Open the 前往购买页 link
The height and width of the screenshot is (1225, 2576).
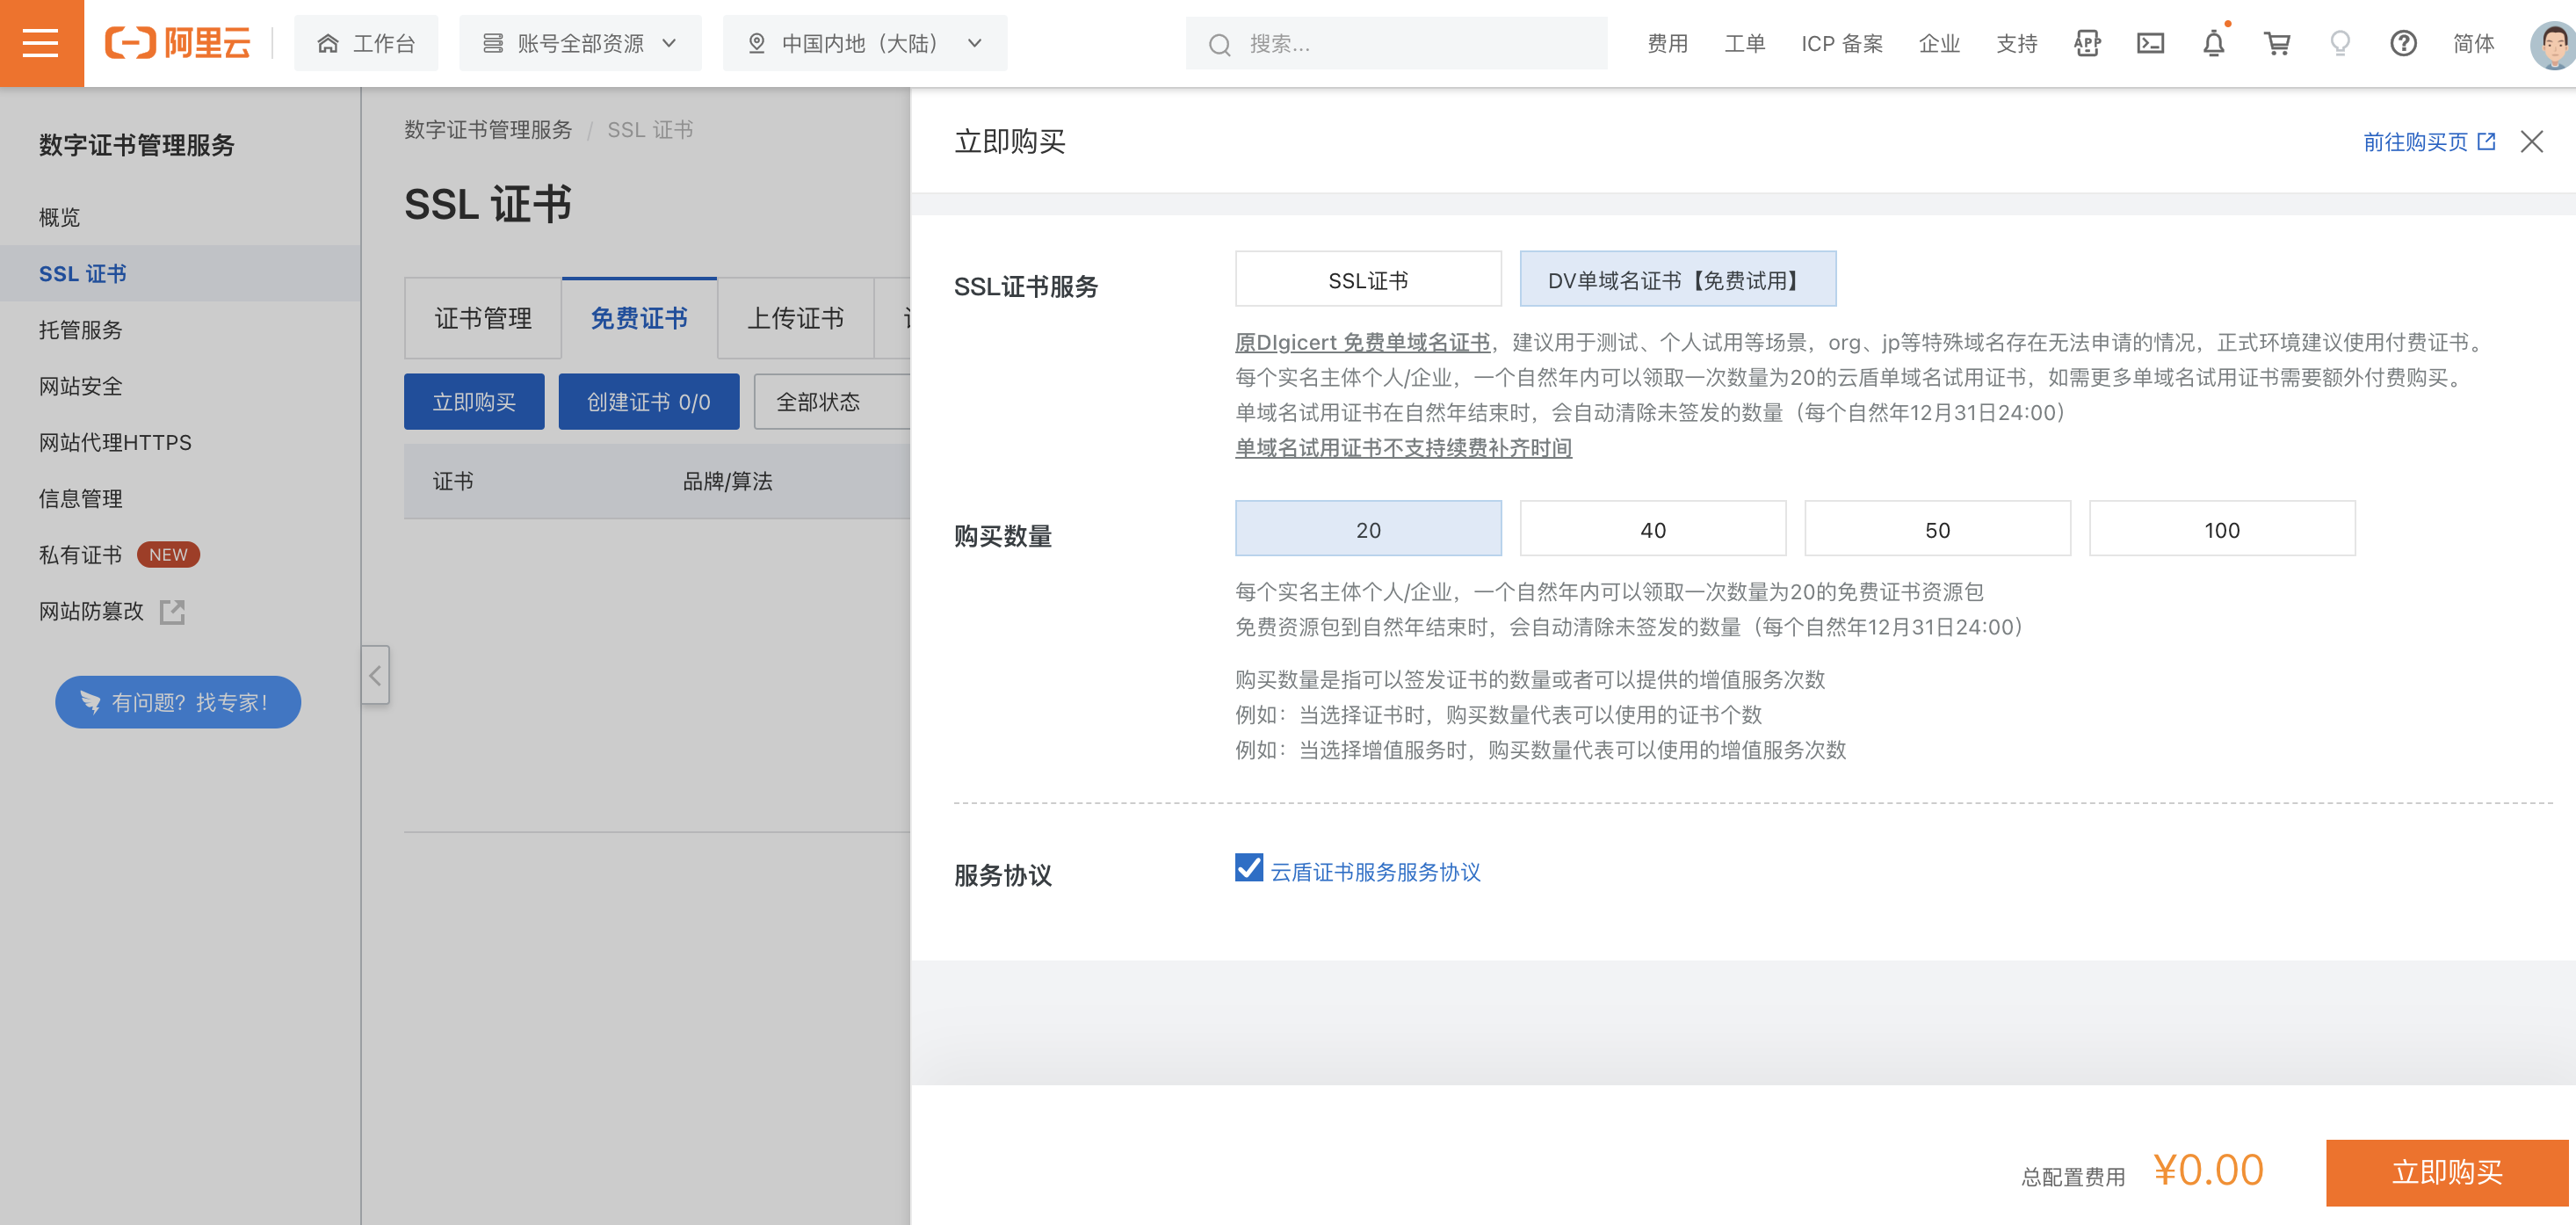pyautogui.click(x=2428, y=142)
